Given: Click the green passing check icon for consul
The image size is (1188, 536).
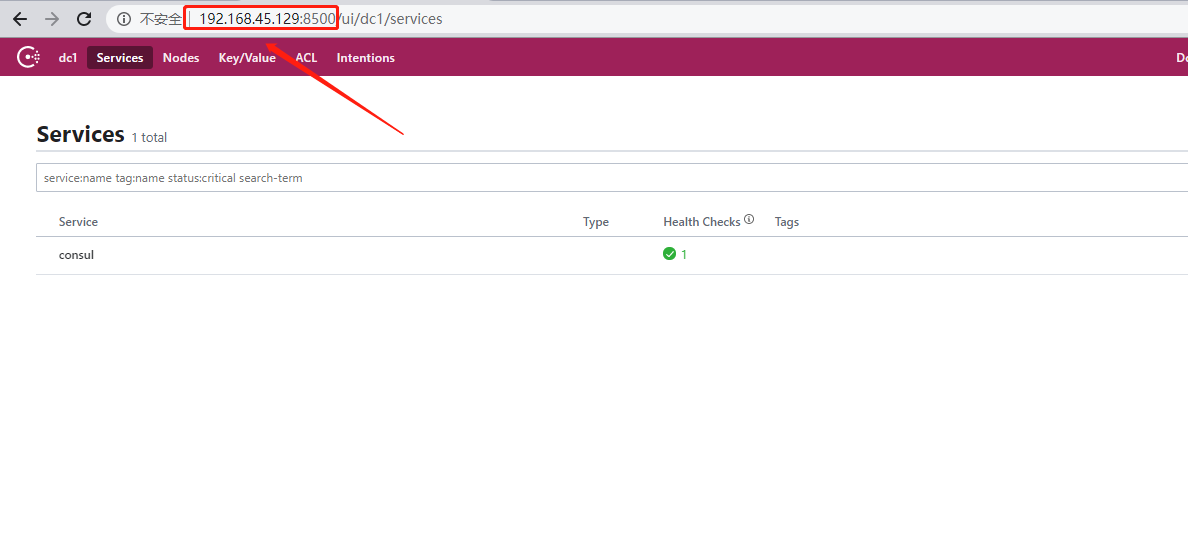Looking at the screenshot, I should (669, 254).
